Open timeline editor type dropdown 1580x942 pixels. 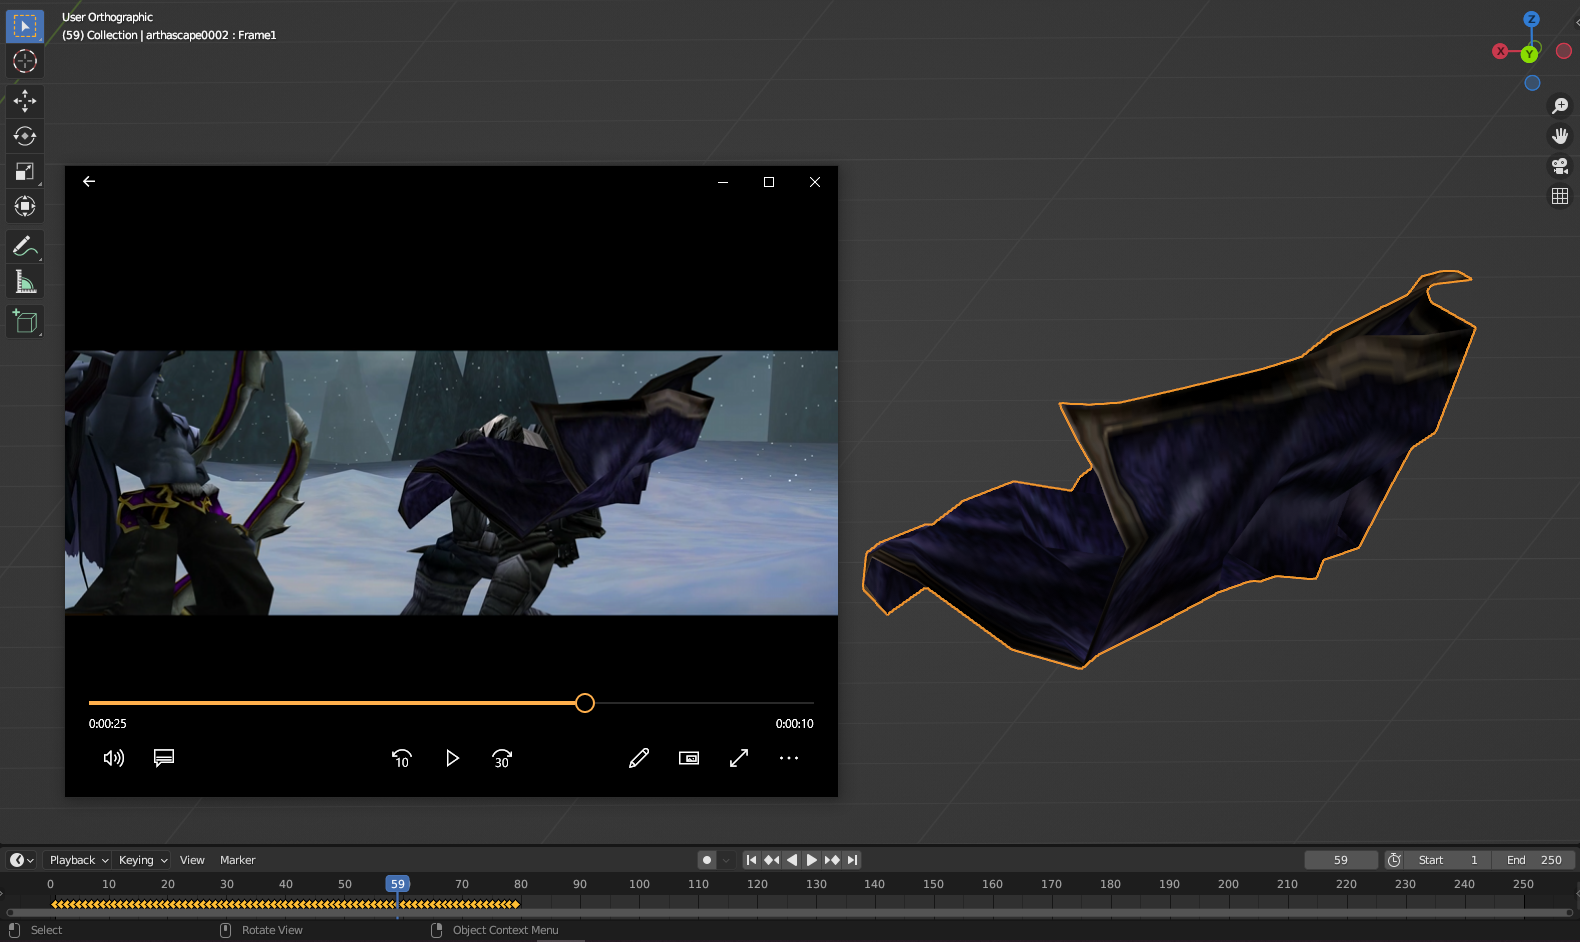coord(21,860)
